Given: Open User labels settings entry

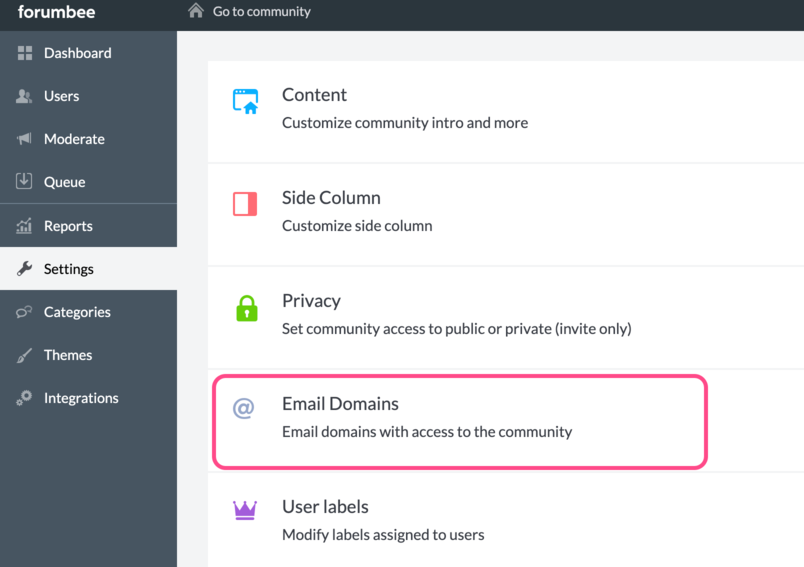Looking at the screenshot, I should 506,520.
